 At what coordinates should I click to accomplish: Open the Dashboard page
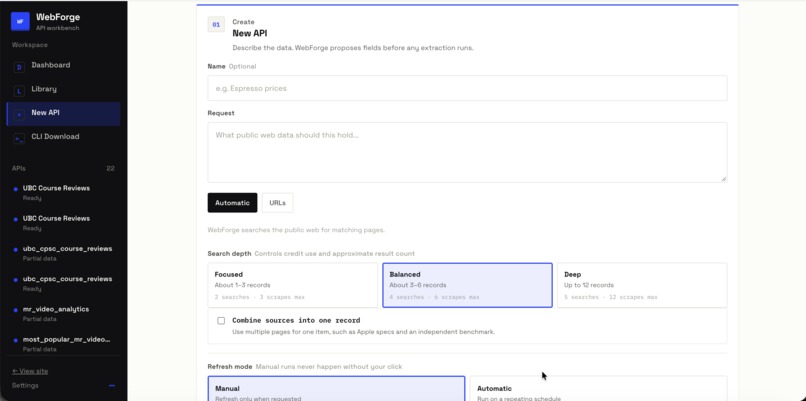point(63,66)
